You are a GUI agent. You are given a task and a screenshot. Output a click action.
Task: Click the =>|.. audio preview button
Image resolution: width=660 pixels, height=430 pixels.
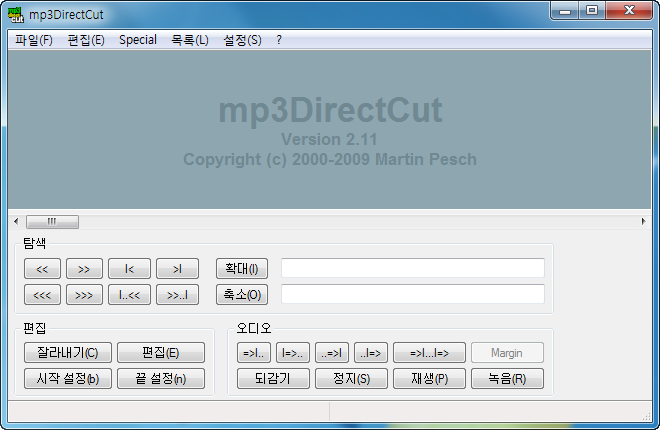coord(254,352)
